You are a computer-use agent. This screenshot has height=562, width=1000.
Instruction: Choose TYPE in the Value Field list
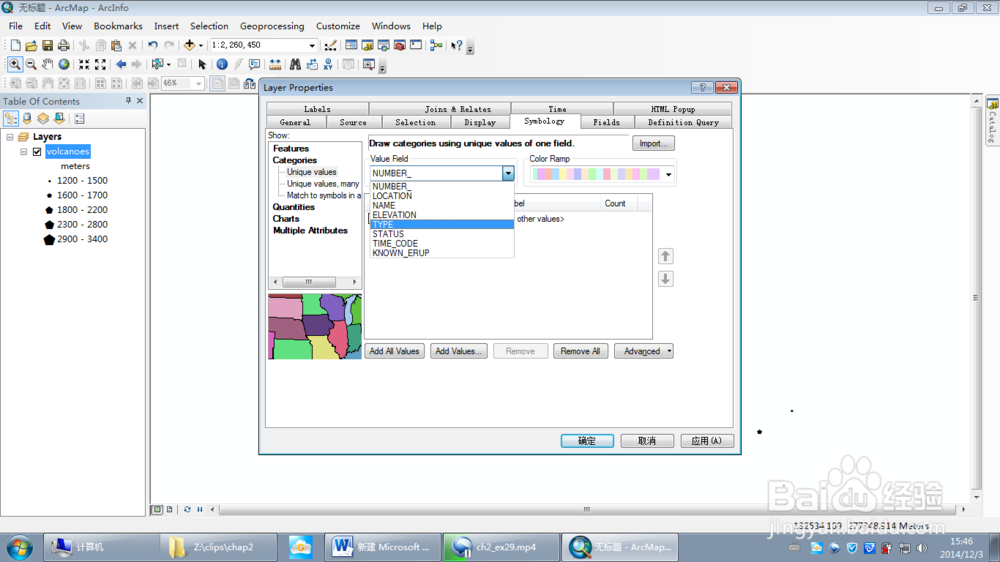coord(441,225)
